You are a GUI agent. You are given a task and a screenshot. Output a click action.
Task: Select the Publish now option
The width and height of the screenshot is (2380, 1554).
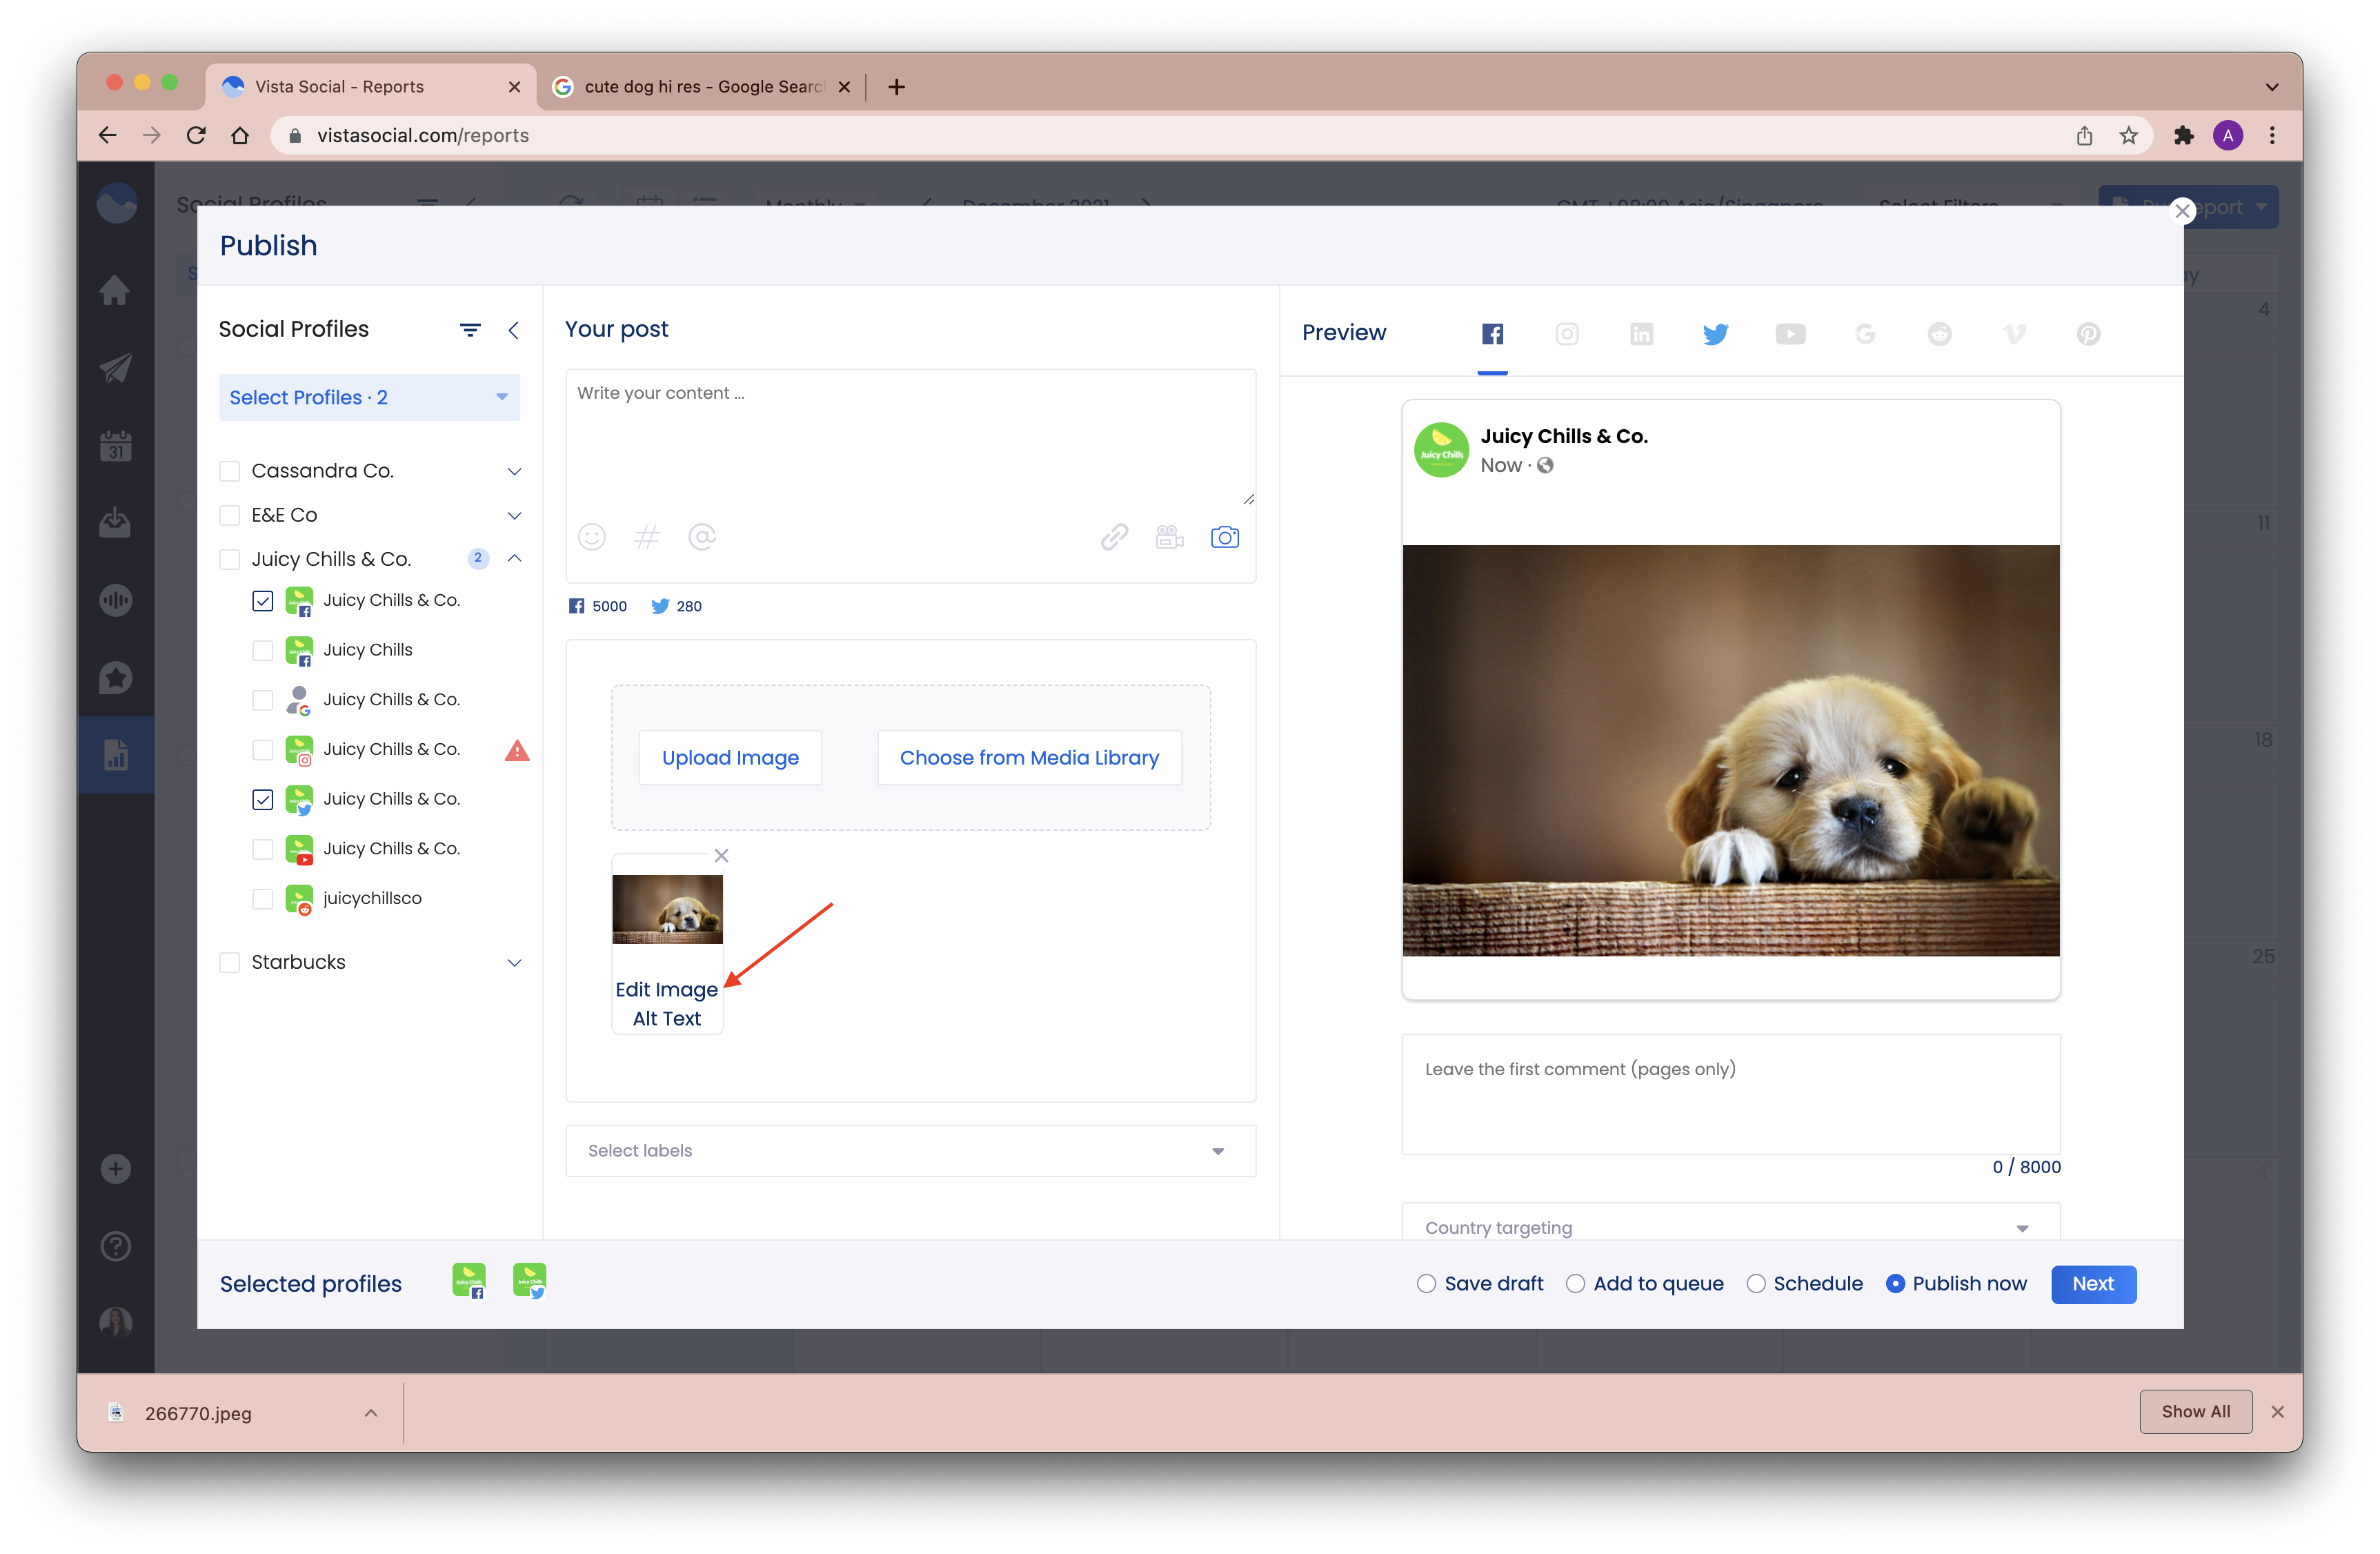coord(1894,1284)
